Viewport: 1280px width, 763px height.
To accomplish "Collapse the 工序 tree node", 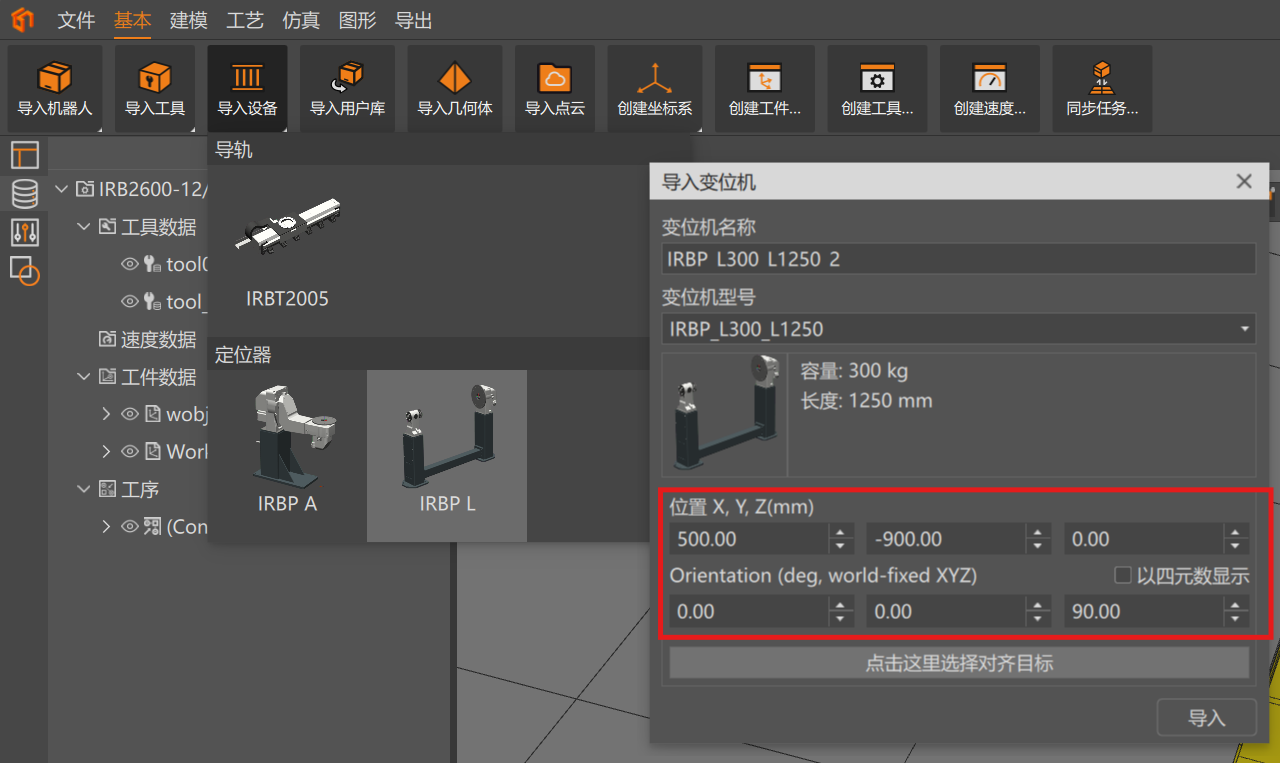I will tap(84, 489).
